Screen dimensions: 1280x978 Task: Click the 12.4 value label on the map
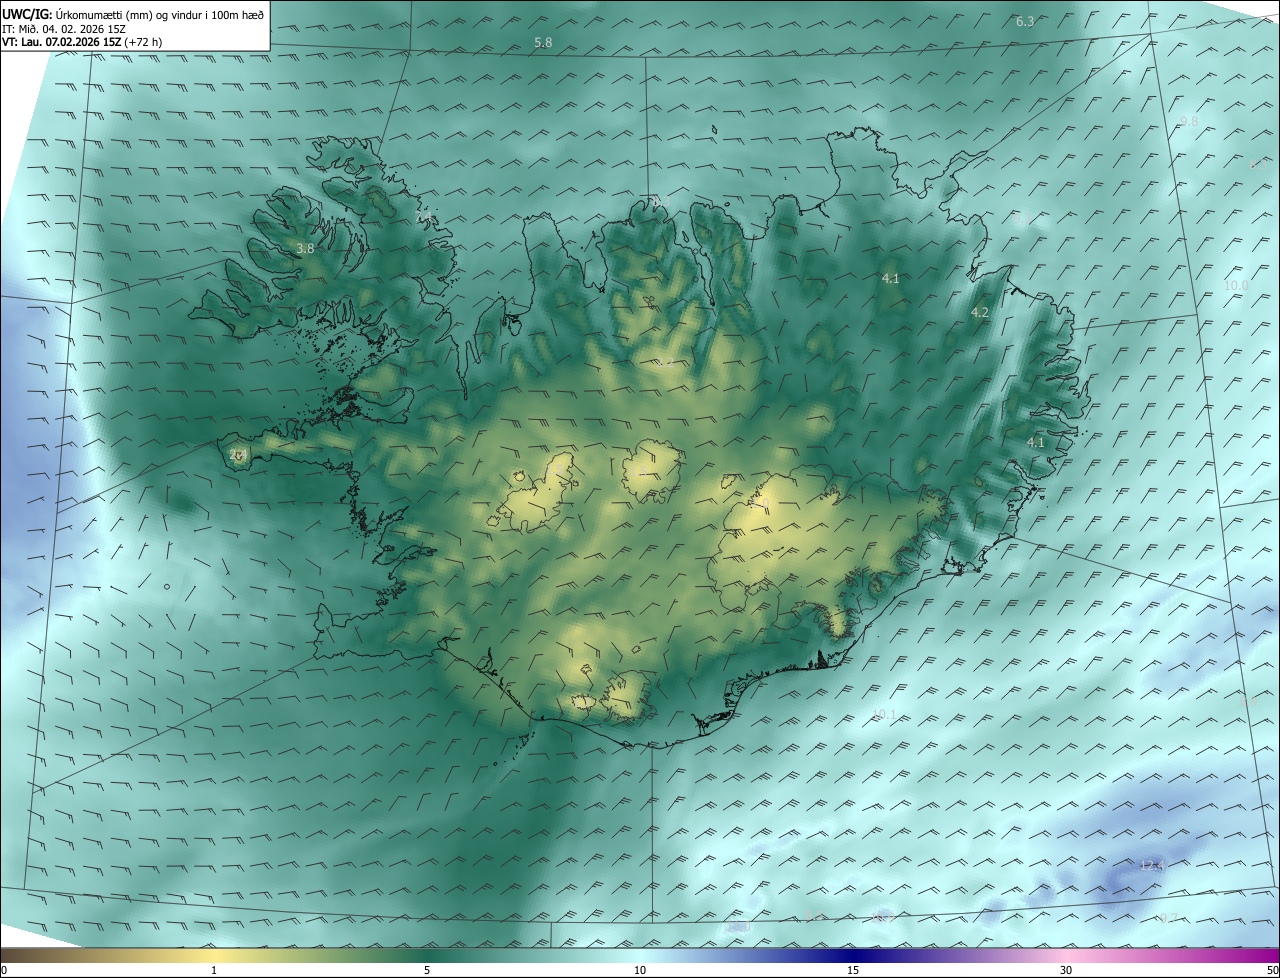point(1153,865)
